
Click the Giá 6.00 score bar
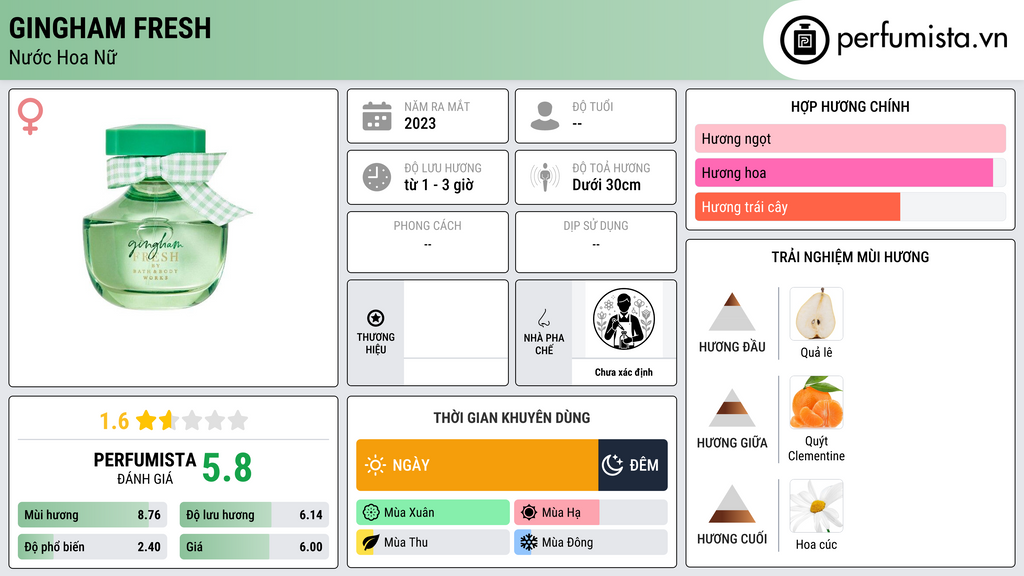coord(254,547)
